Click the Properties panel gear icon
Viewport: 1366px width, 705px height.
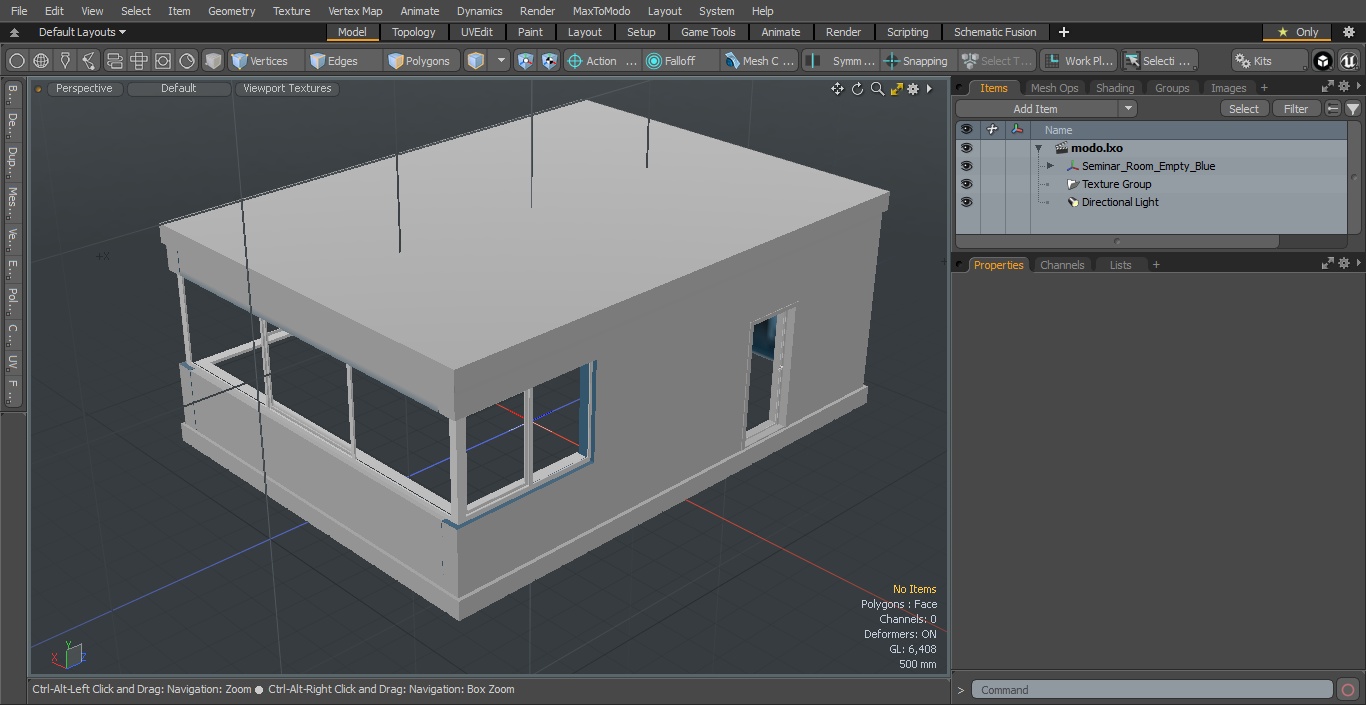pos(1344,263)
